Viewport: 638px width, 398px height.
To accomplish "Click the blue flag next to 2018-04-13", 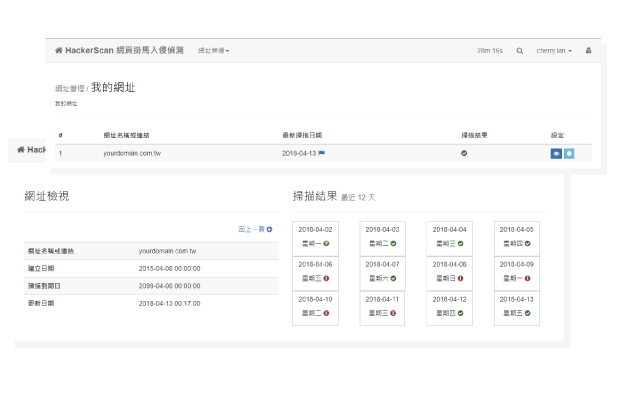I will pos(321,153).
